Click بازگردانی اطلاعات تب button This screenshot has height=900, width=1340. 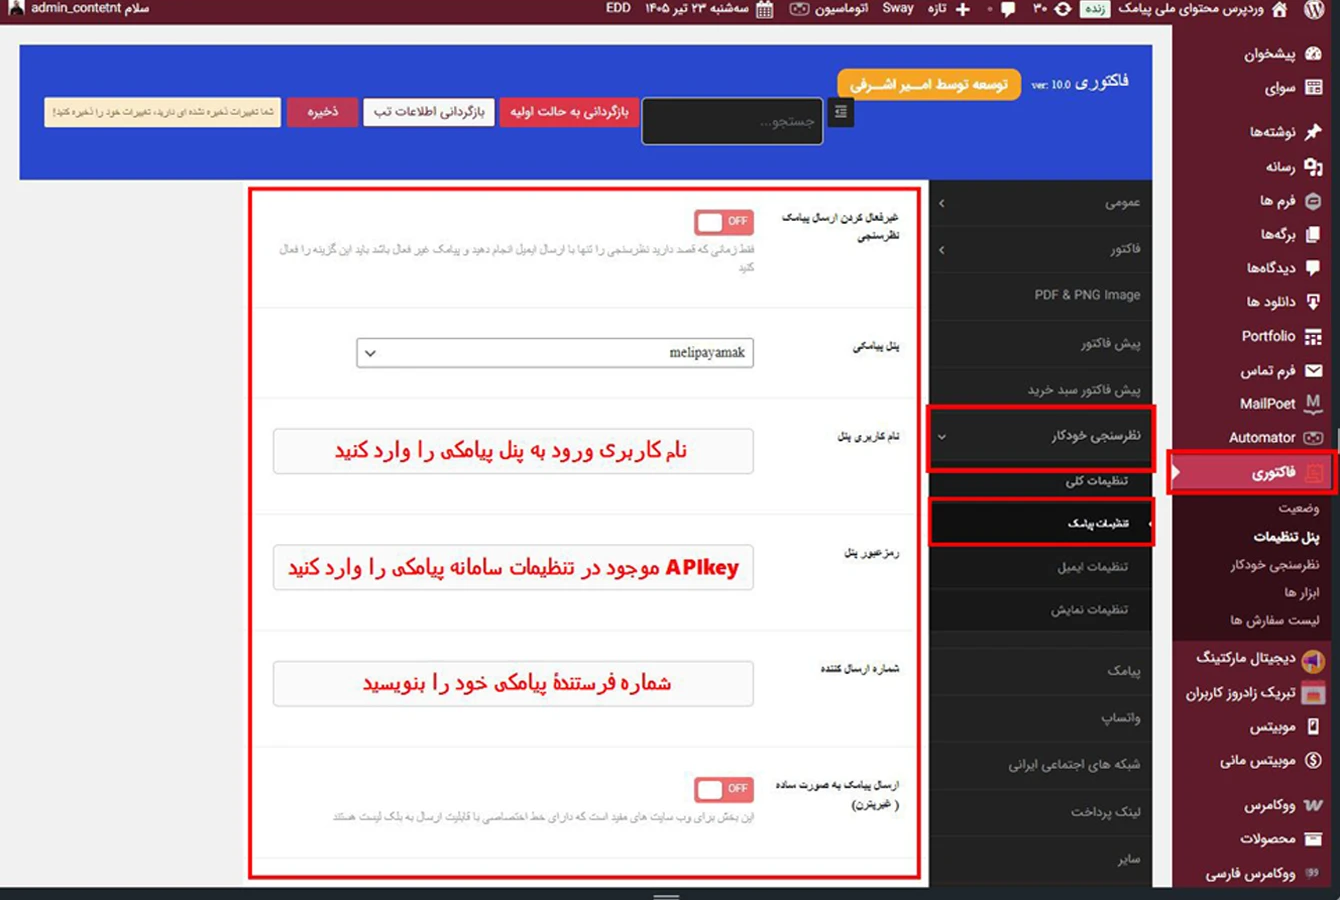pyautogui.click(x=429, y=112)
